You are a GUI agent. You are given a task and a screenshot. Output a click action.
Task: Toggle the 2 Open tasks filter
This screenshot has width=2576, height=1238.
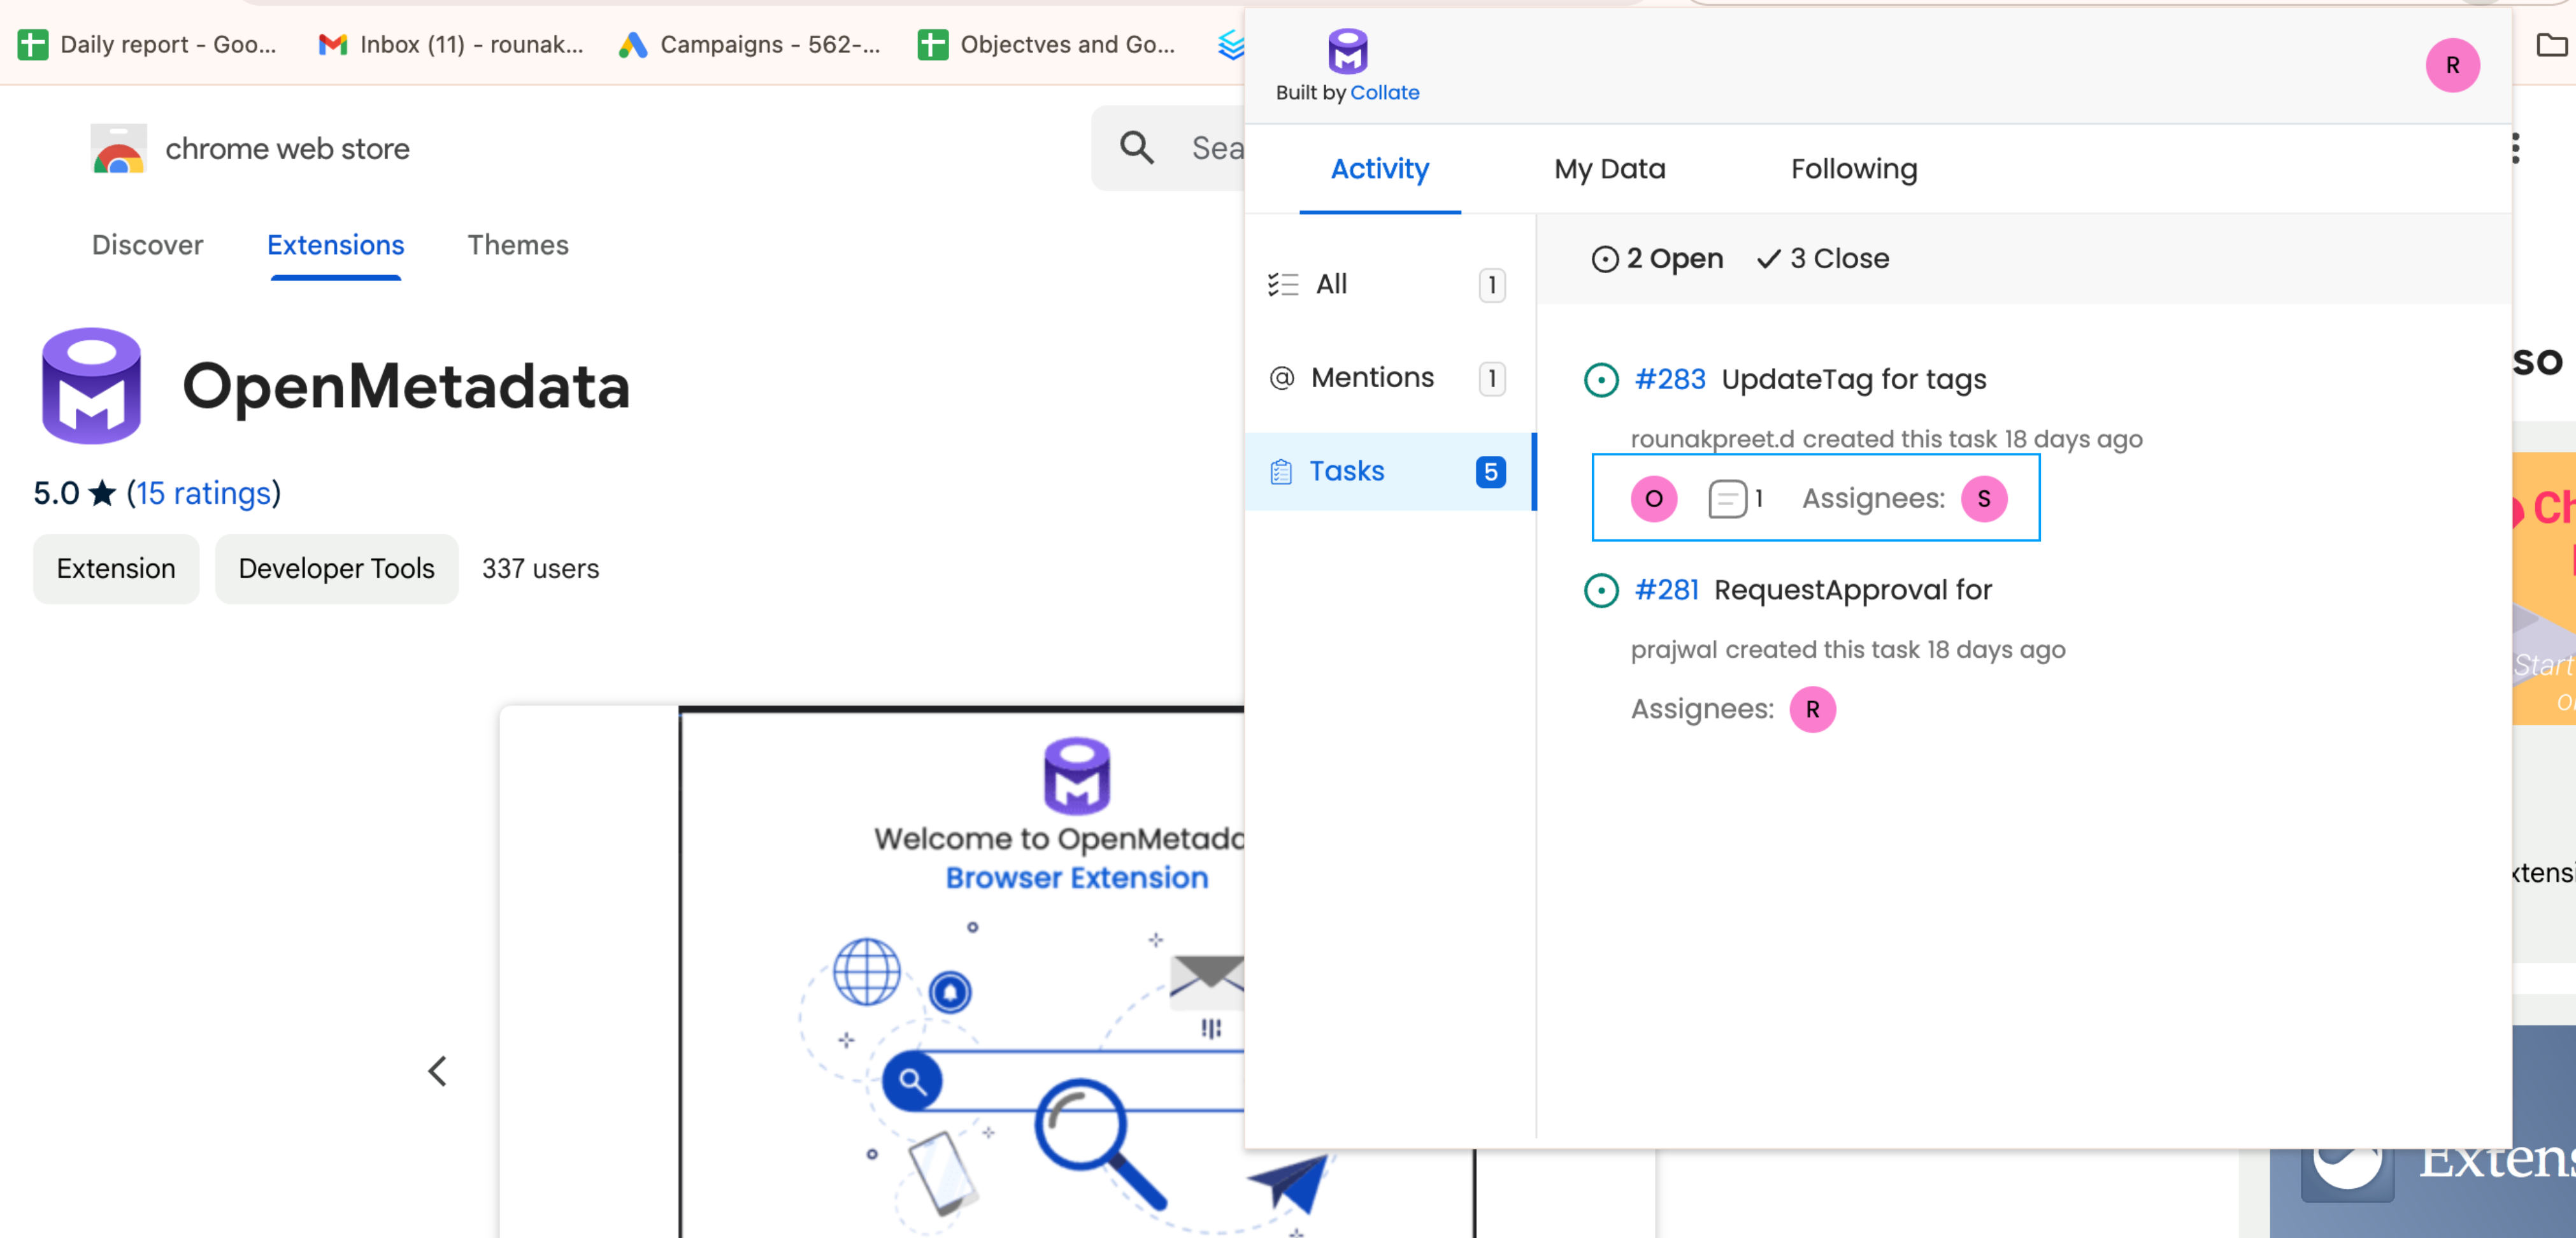click(1657, 258)
